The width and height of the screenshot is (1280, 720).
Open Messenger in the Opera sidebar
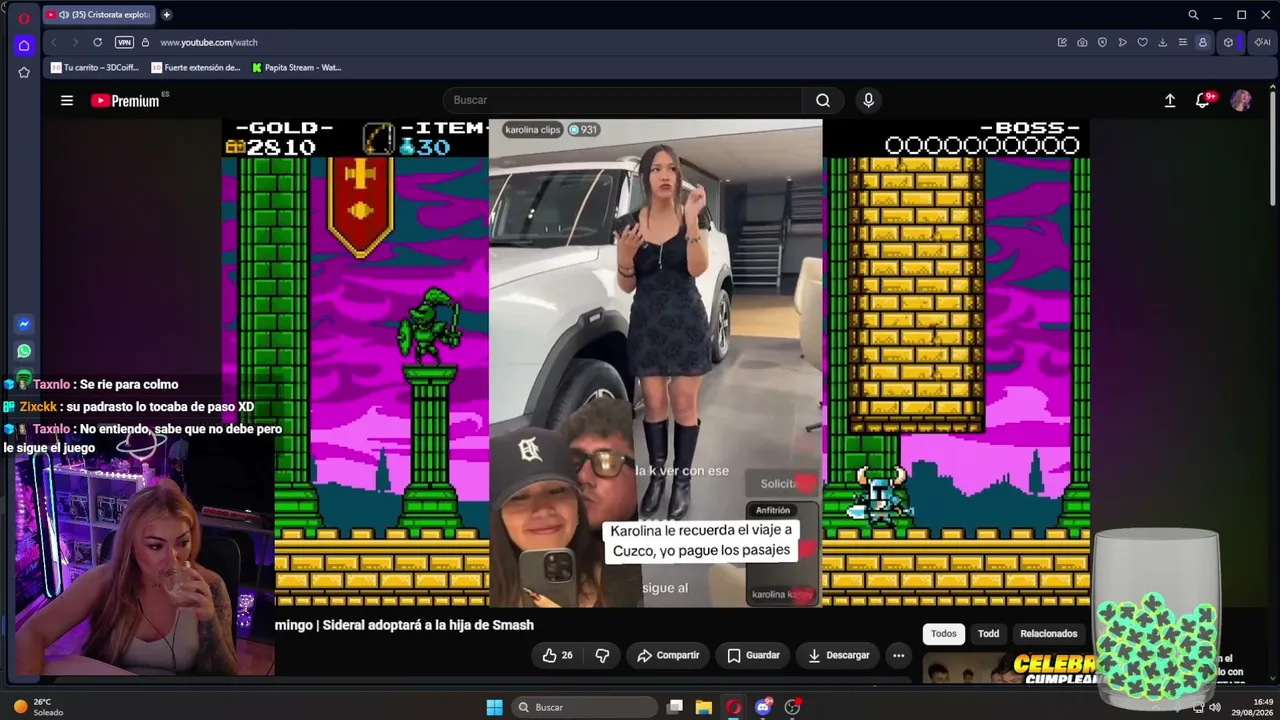(24, 324)
